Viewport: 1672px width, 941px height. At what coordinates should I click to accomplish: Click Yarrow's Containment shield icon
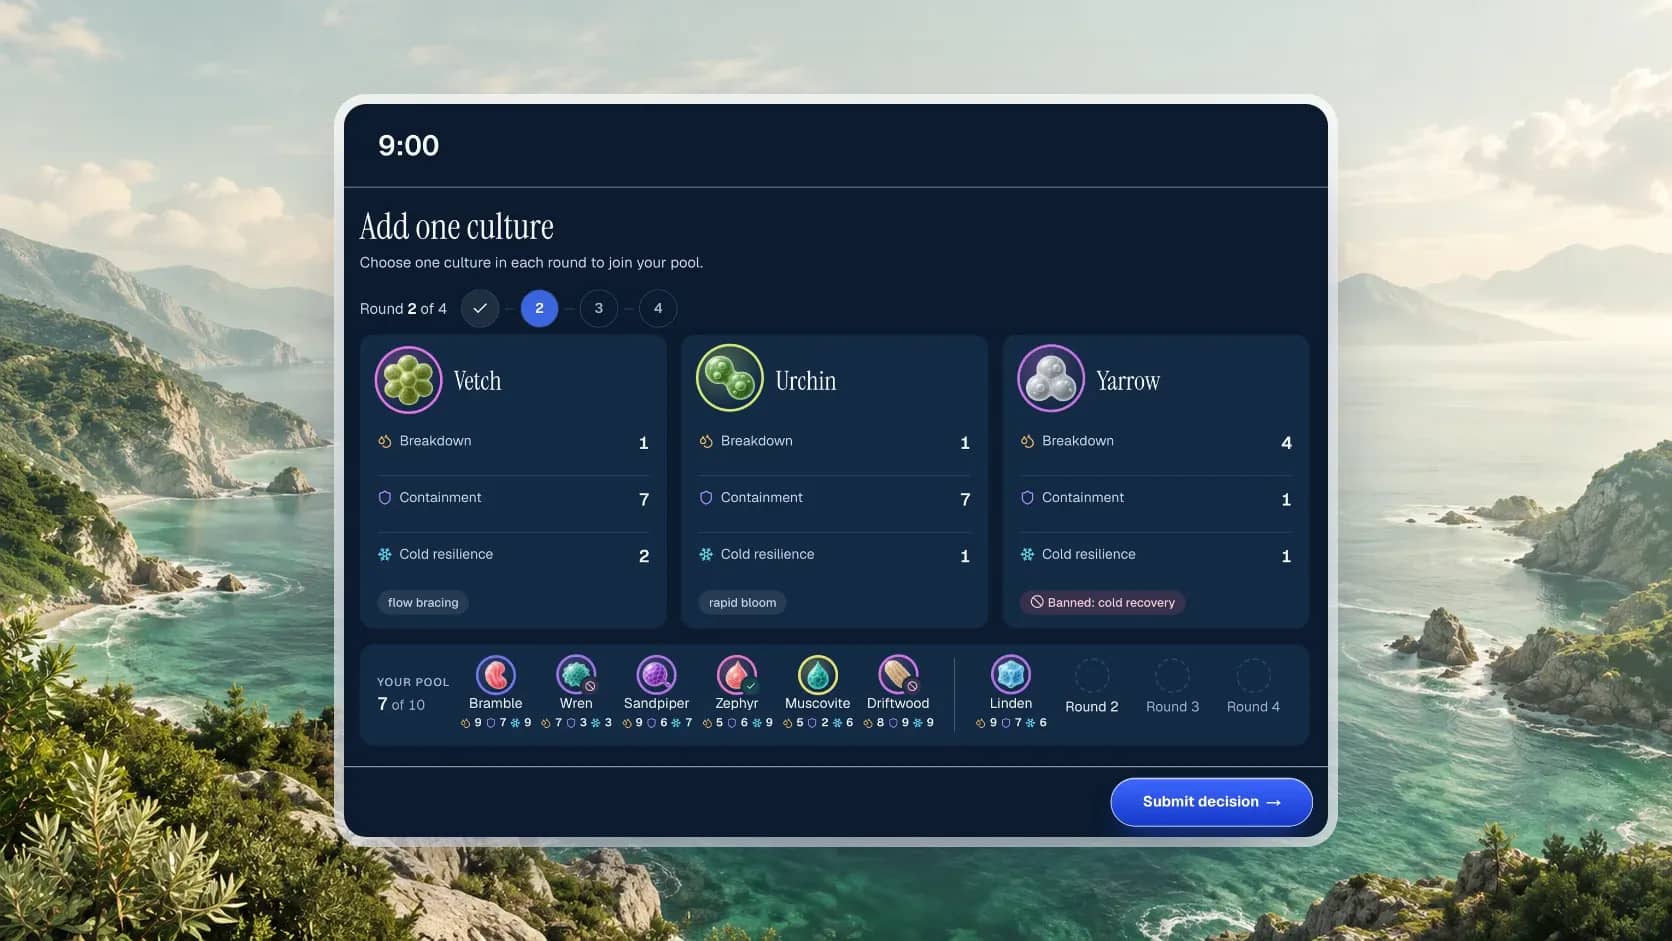1027,498
